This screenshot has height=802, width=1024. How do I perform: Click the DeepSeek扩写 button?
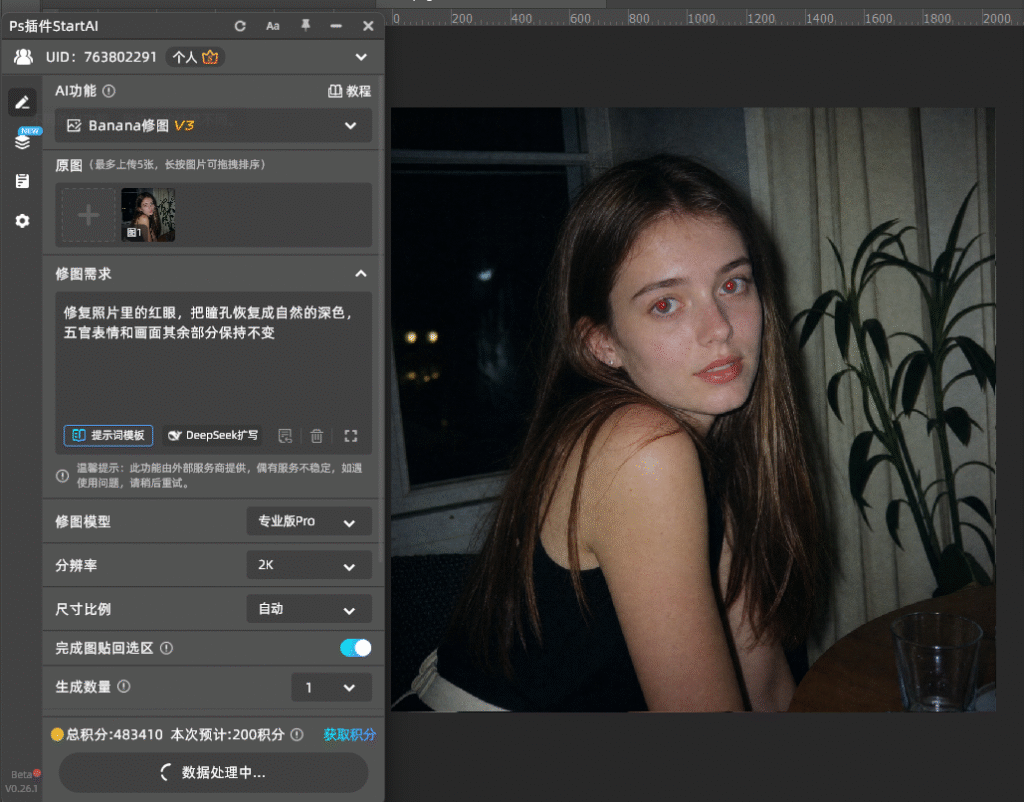pyautogui.click(x=213, y=436)
